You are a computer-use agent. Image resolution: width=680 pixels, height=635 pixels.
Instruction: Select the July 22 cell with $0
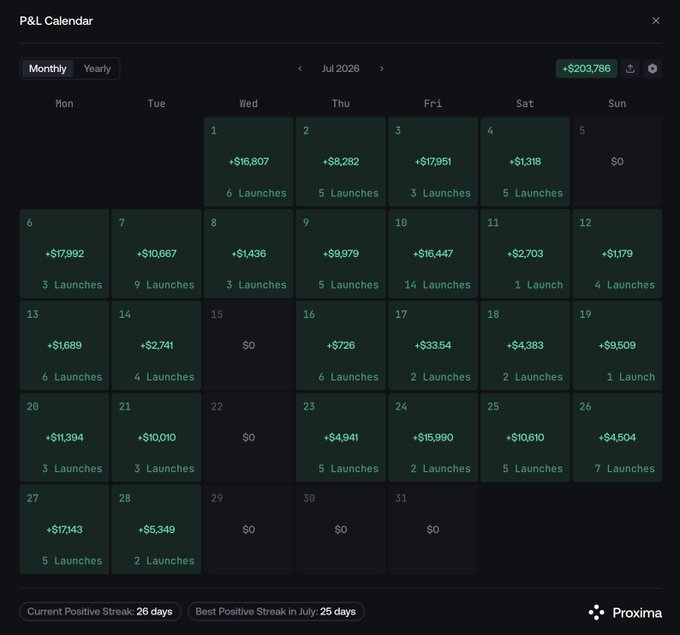pos(248,438)
